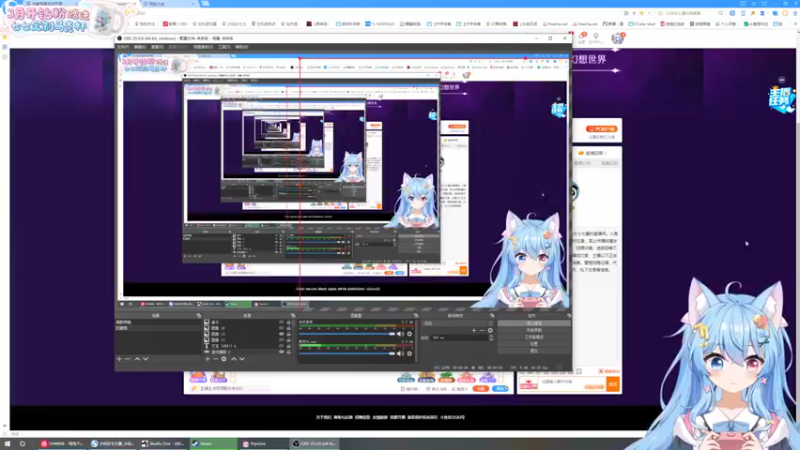Pop out the Audio Mixer dock panel
Screen dimensions: 800x450
point(416,316)
